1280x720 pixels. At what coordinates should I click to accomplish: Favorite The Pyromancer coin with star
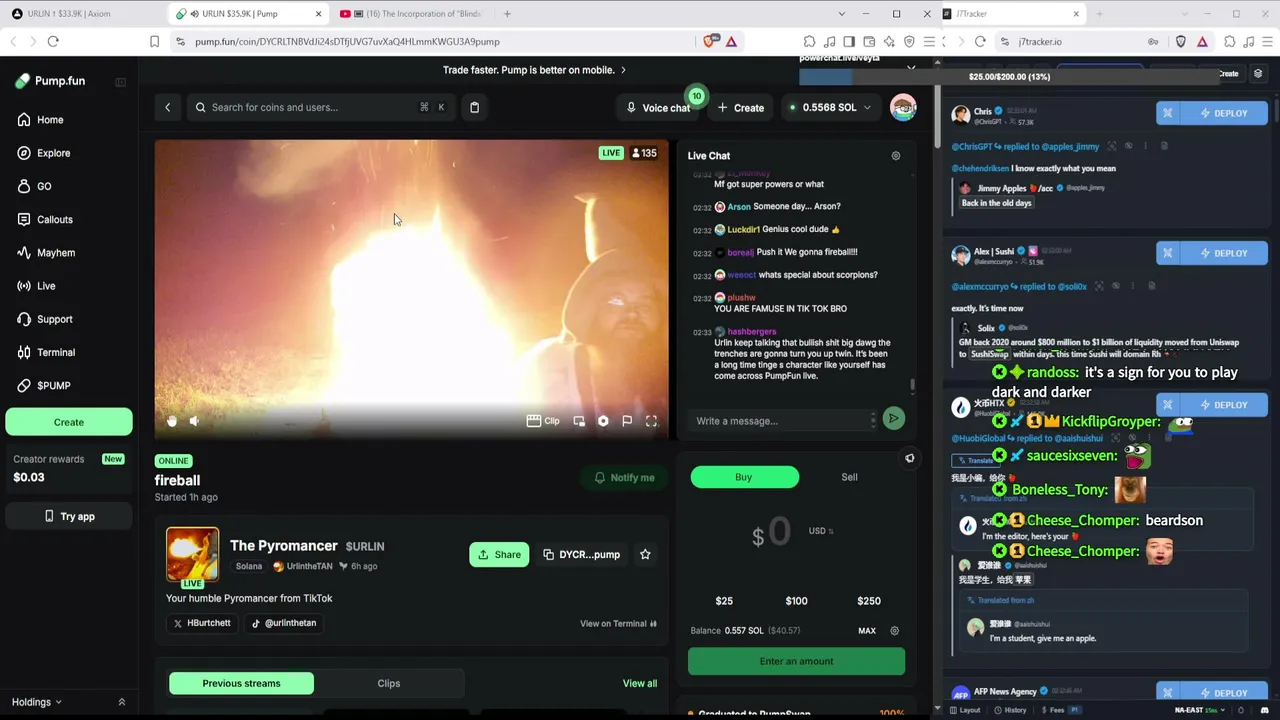coord(645,554)
